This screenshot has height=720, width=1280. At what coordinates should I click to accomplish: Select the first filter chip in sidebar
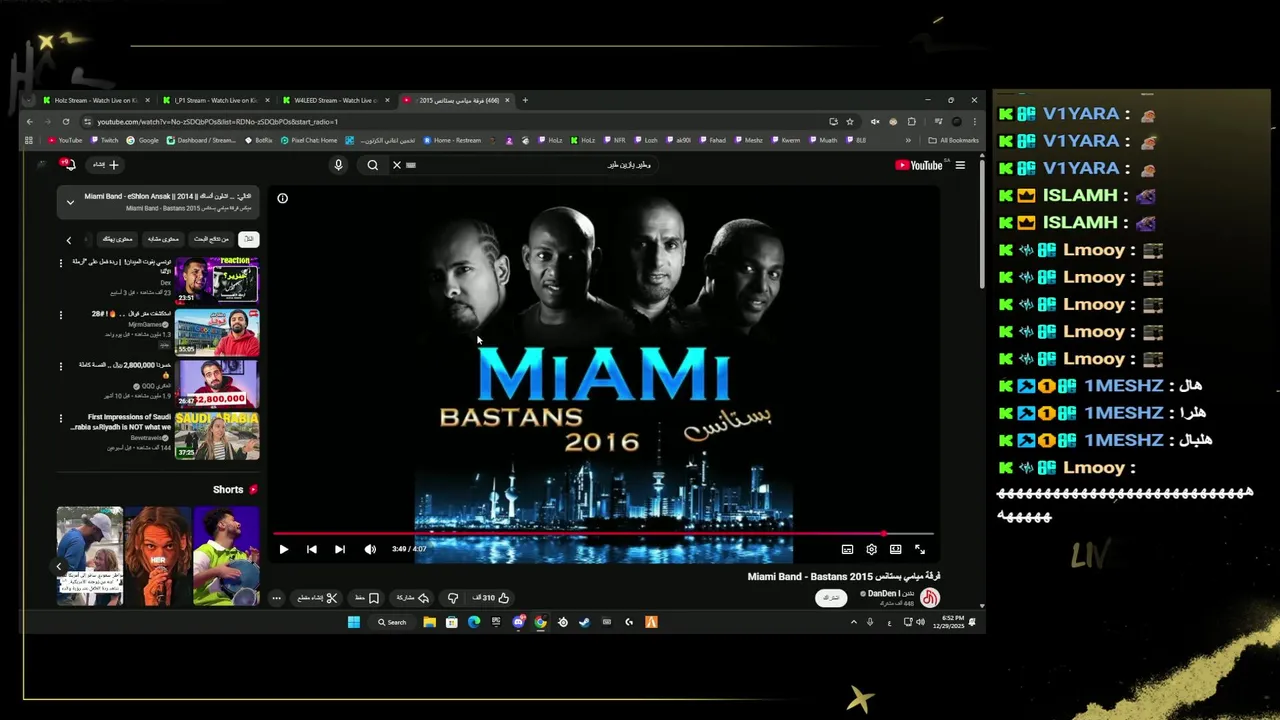pyautogui.click(x=248, y=239)
